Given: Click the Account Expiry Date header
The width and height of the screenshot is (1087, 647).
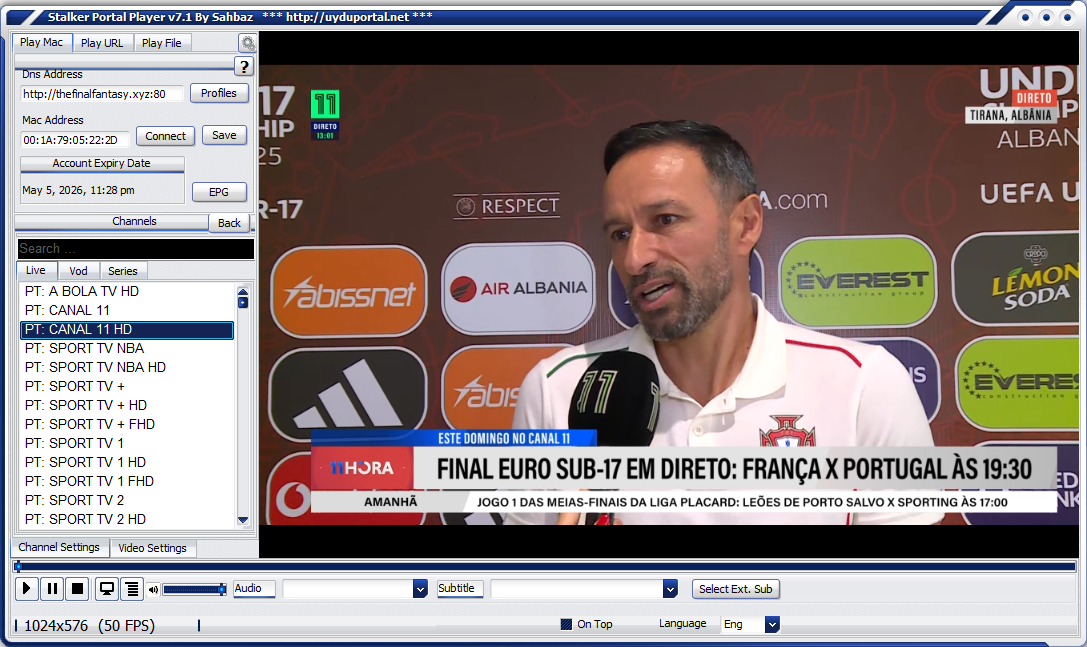Looking at the screenshot, I should point(102,164).
